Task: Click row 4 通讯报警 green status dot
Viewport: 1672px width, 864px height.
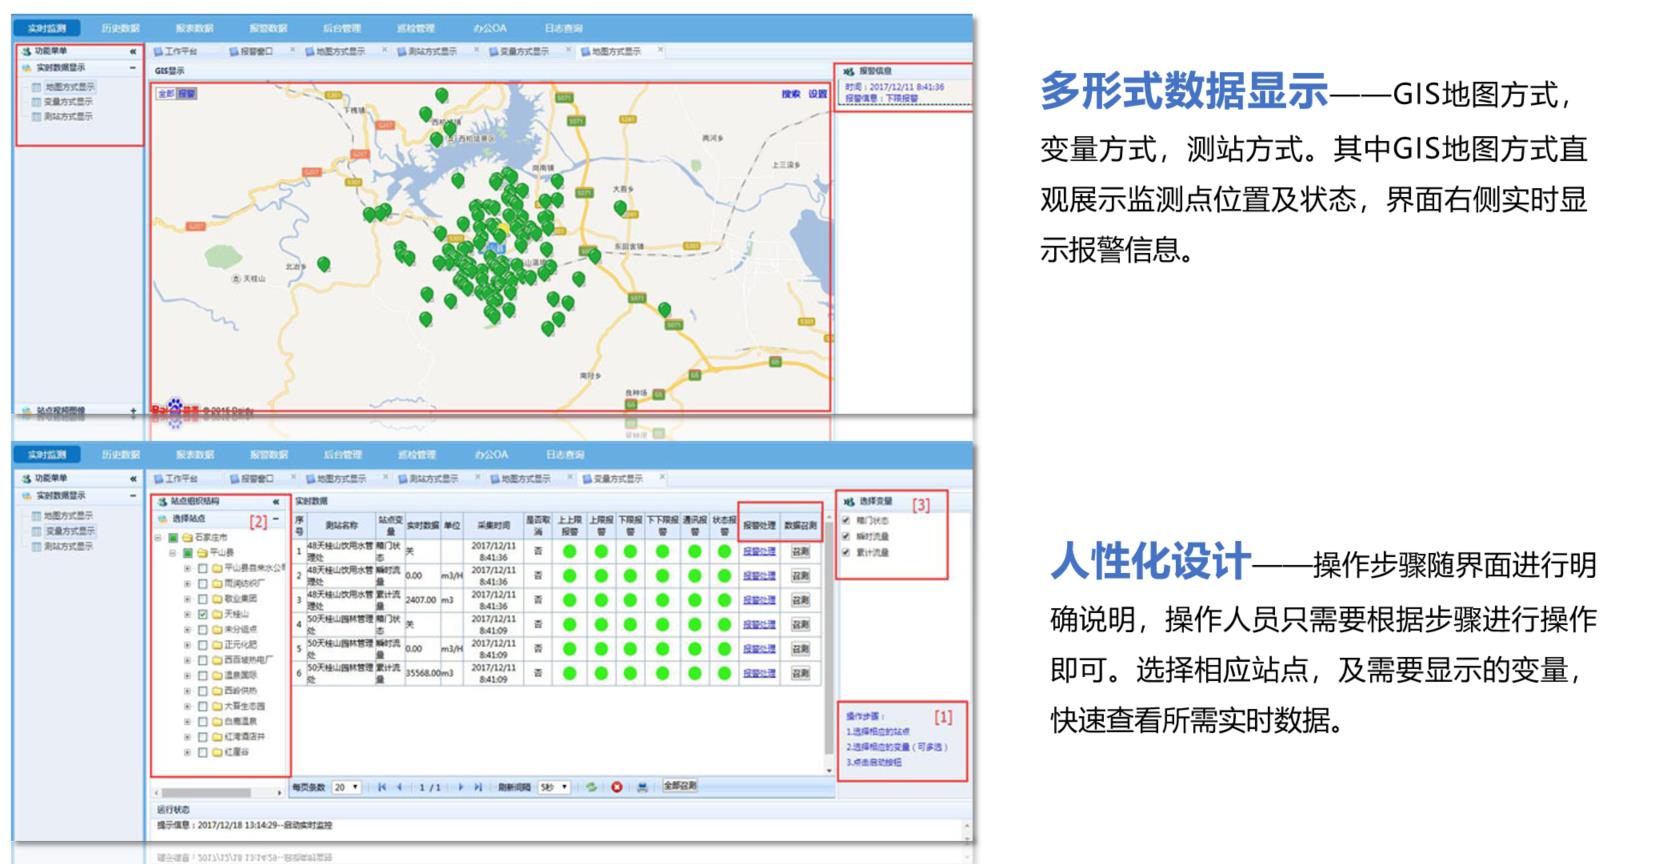Action: click(695, 624)
